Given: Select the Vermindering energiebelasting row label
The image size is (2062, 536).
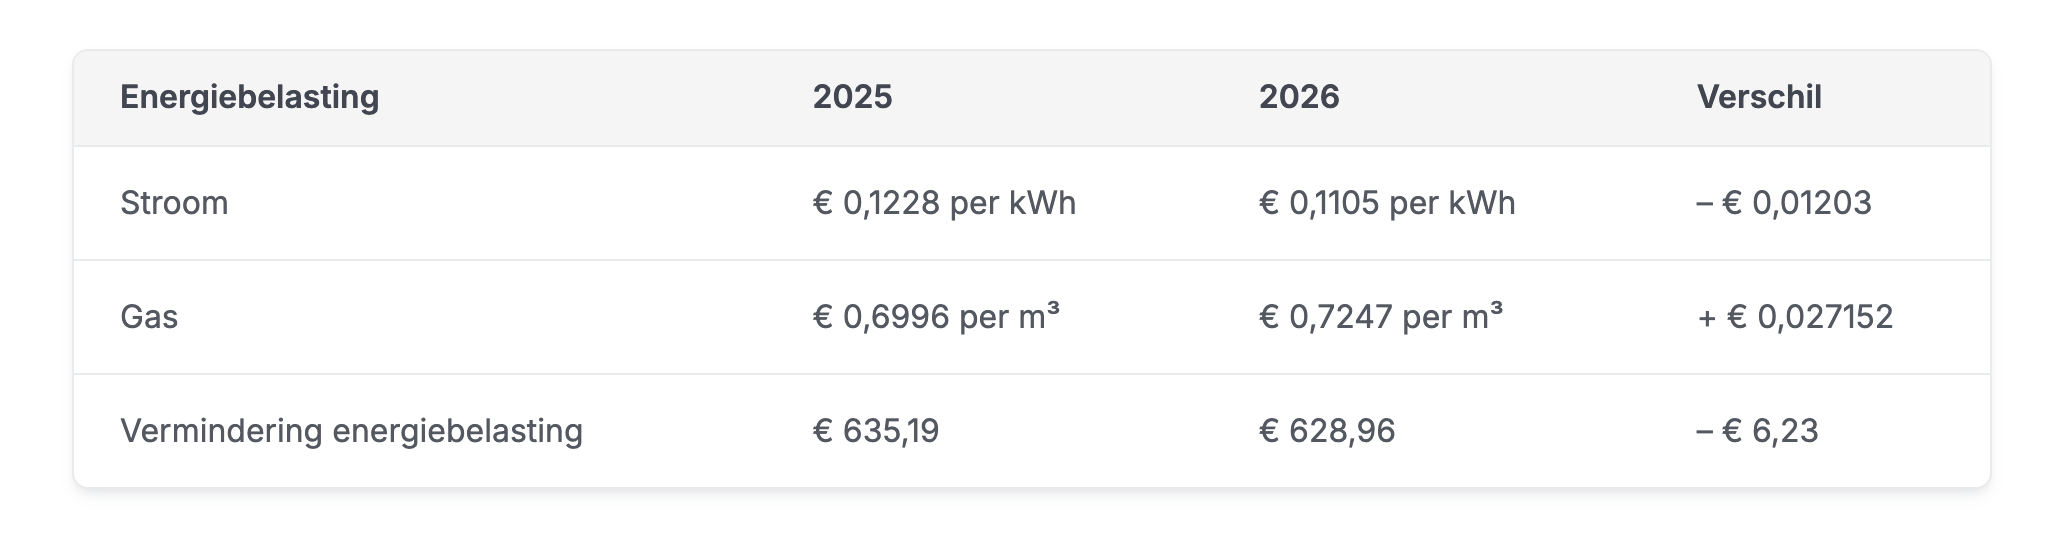Looking at the screenshot, I should click(x=351, y=431).
